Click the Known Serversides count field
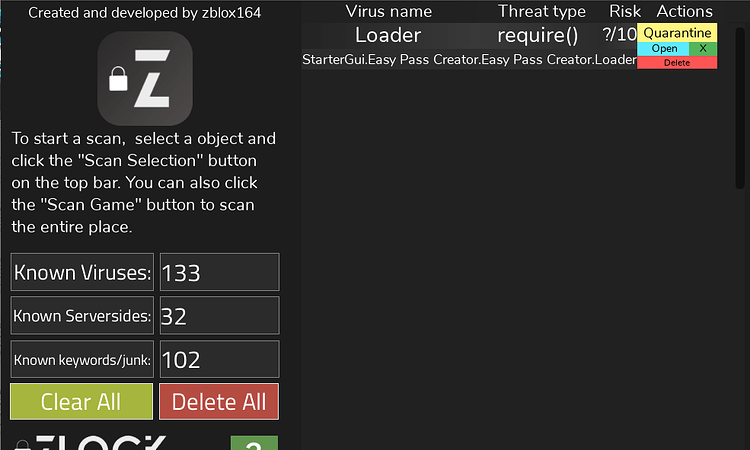750x450 pixels. 219,316
